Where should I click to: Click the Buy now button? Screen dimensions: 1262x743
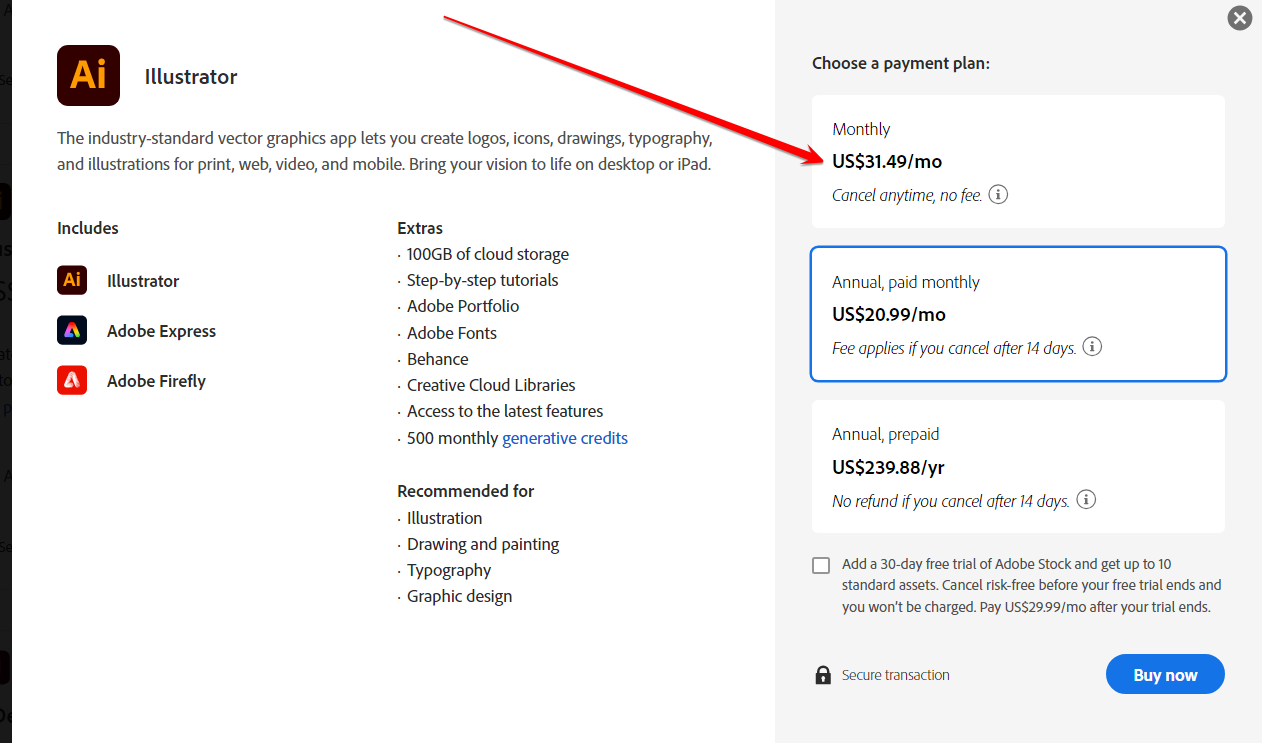(x=1164, y=674)
